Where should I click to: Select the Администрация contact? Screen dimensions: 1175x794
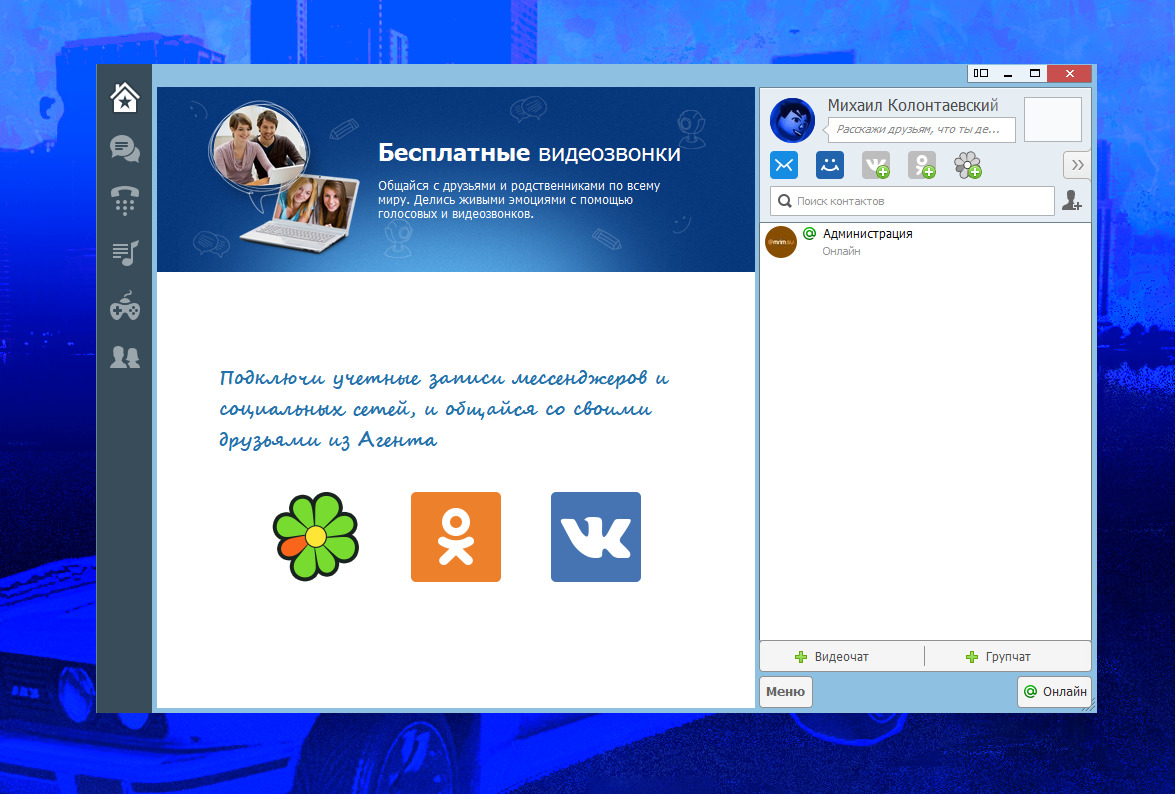[x=925, y=242]
